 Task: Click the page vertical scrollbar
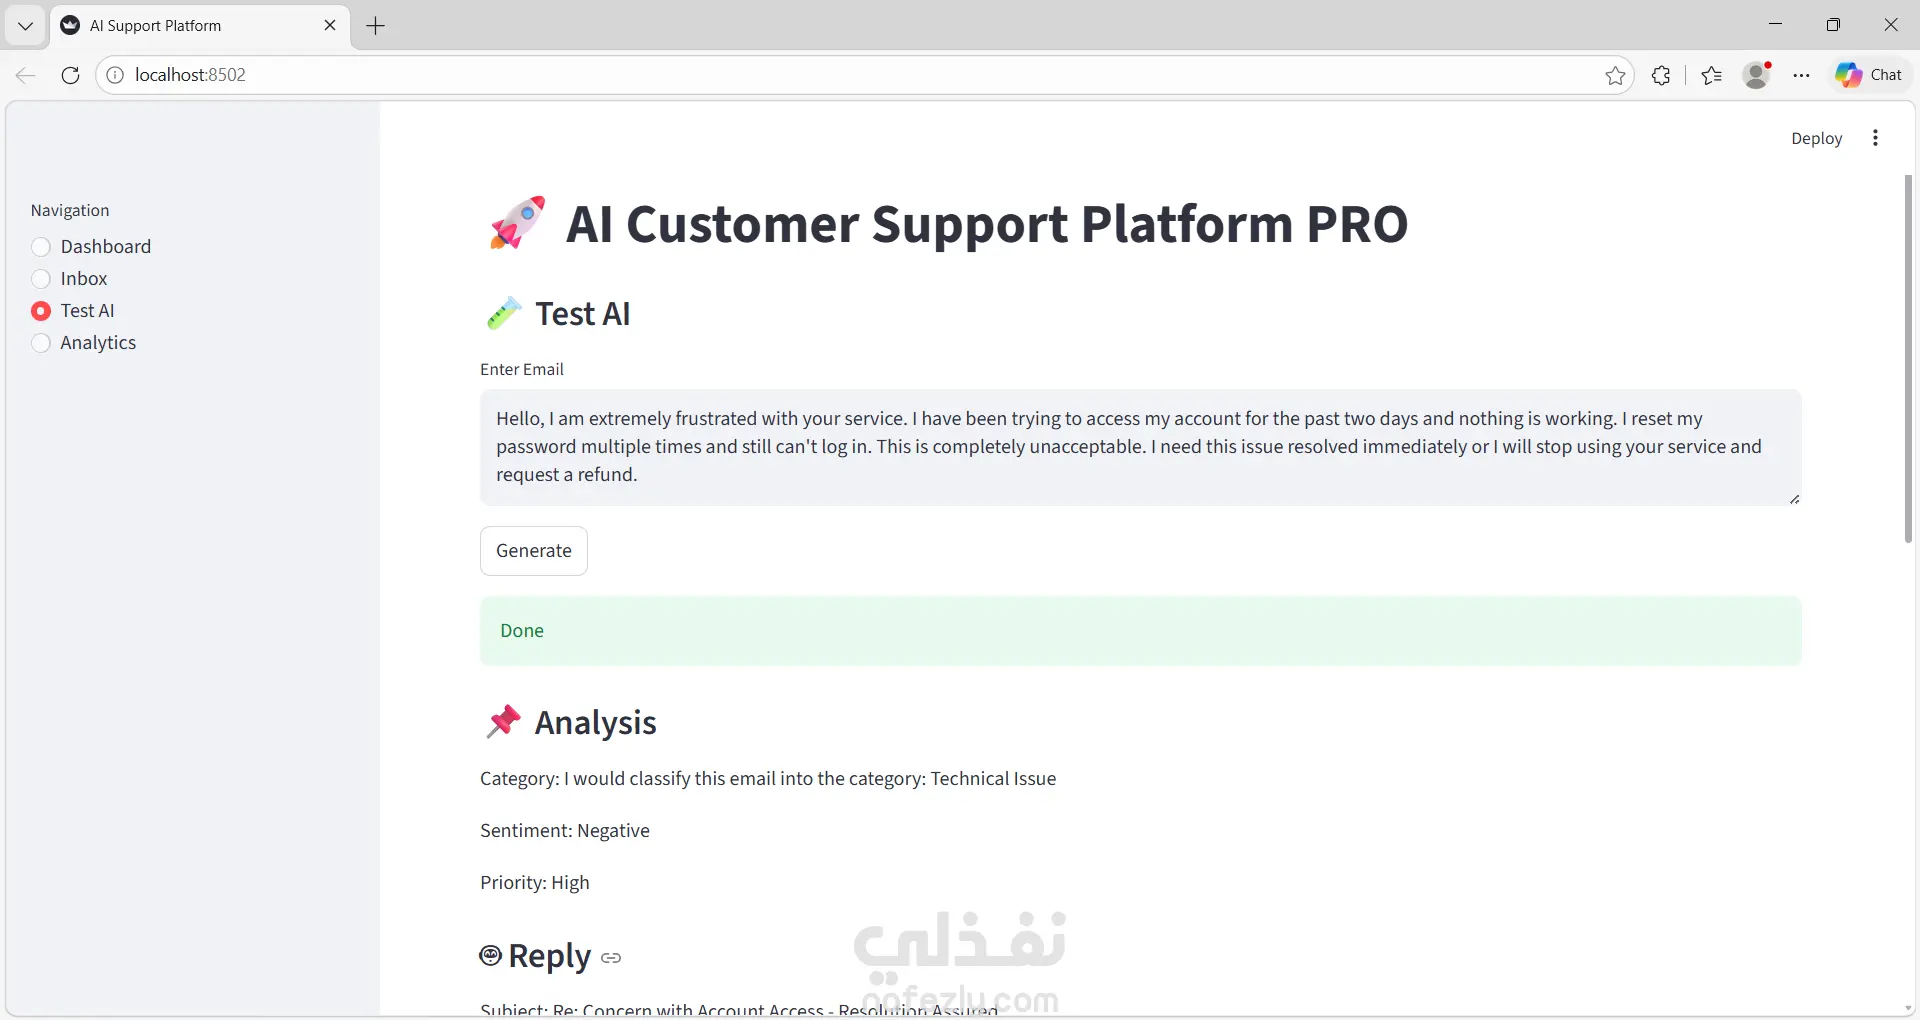(x=1908, y=360)
